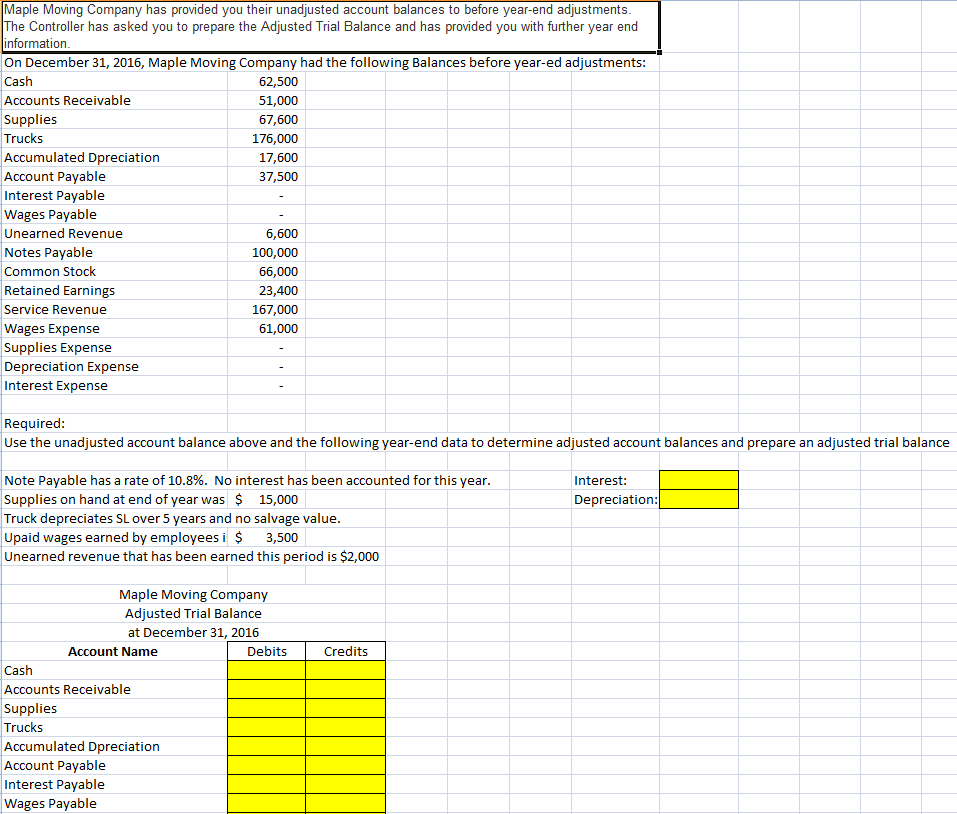
Task: Click the Debits cell for Wages Payable
Action: 267,803
